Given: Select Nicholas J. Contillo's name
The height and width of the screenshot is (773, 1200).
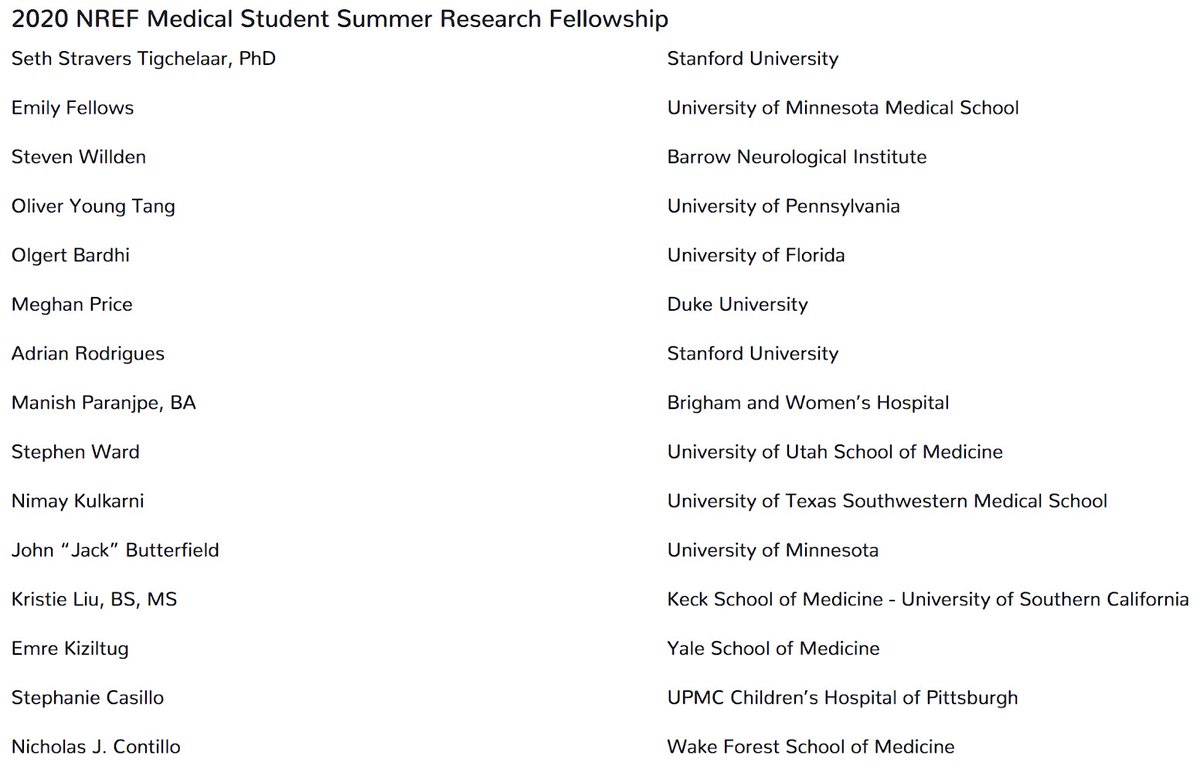Looking at the screenshot, I should coord(96,747).
